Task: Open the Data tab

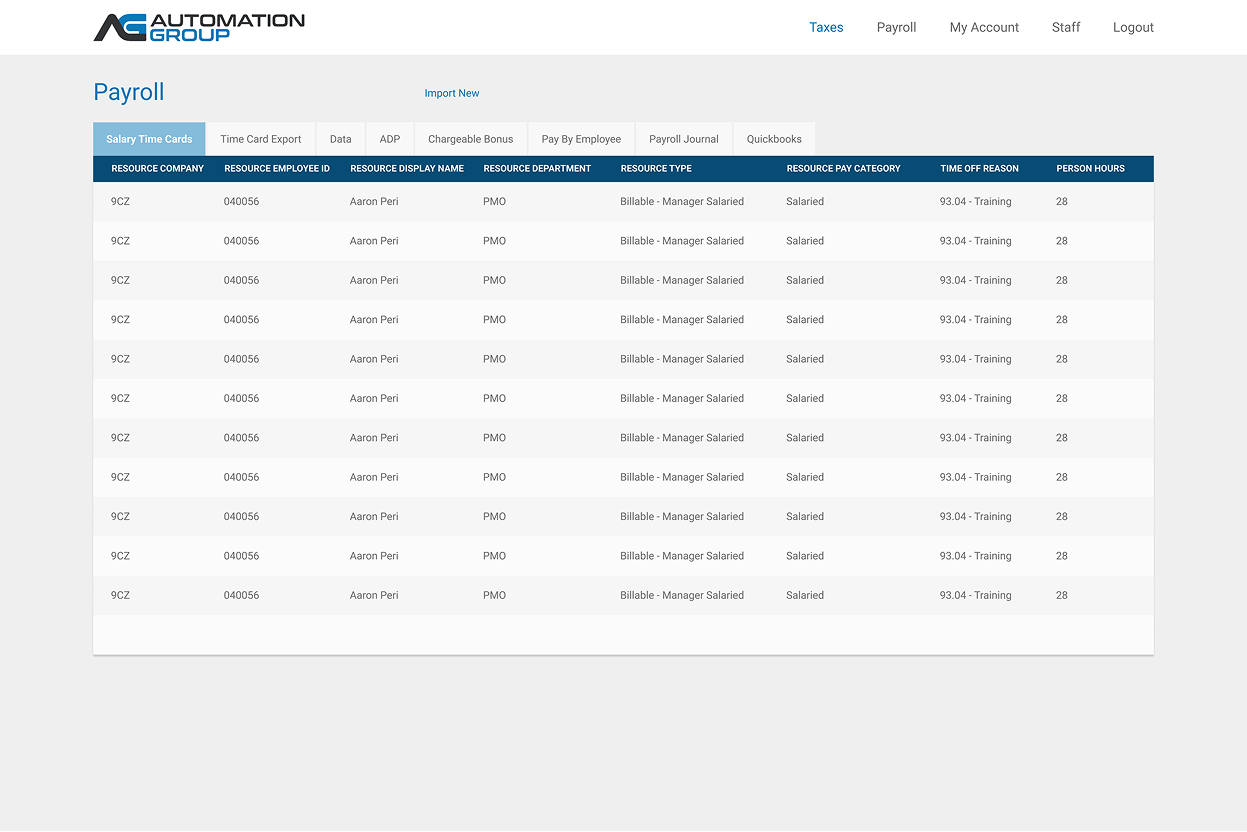Action: (341, 139)
